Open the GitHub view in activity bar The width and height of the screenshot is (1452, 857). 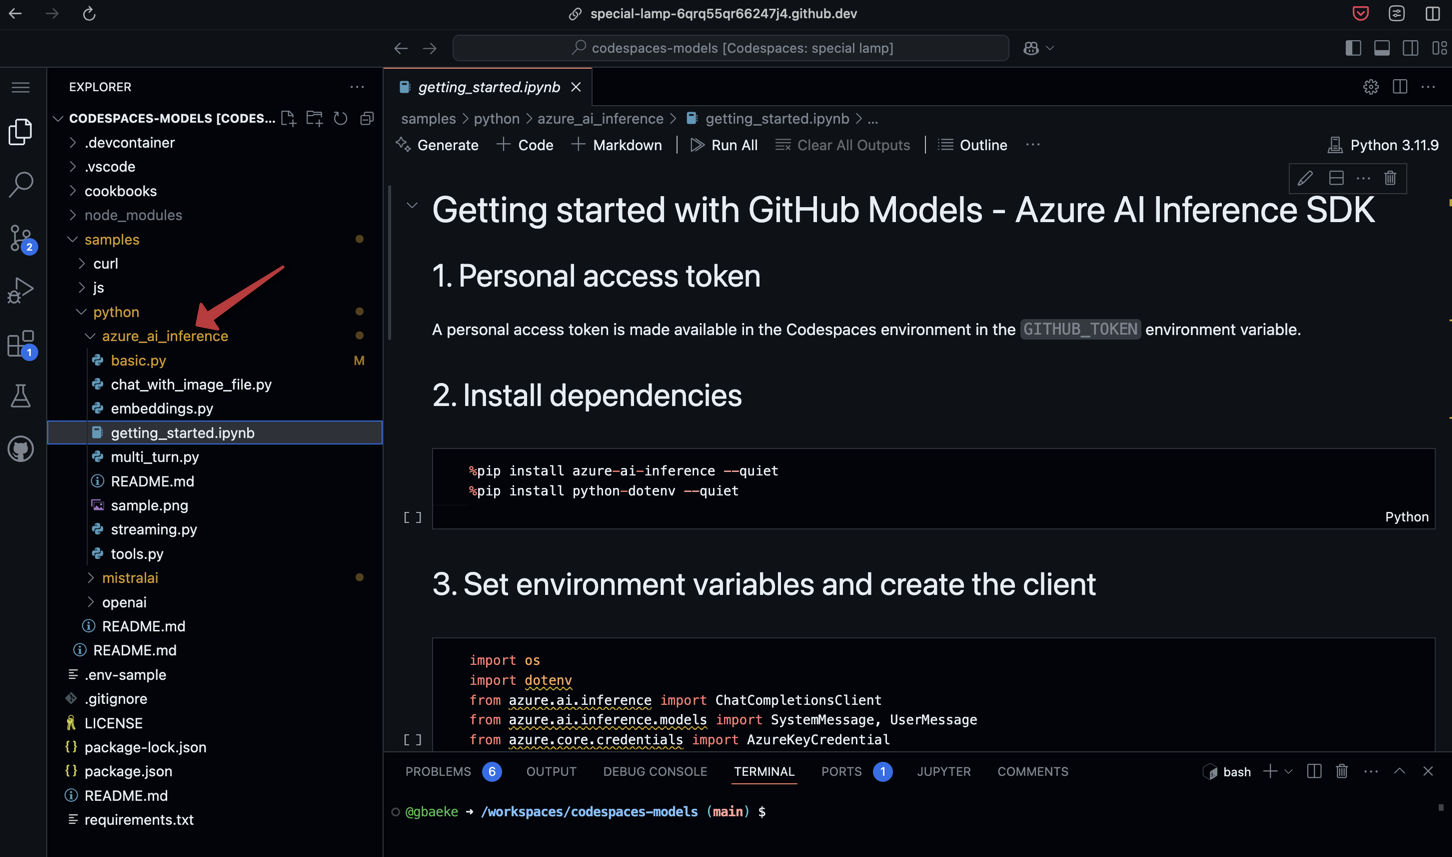[21, 448]
